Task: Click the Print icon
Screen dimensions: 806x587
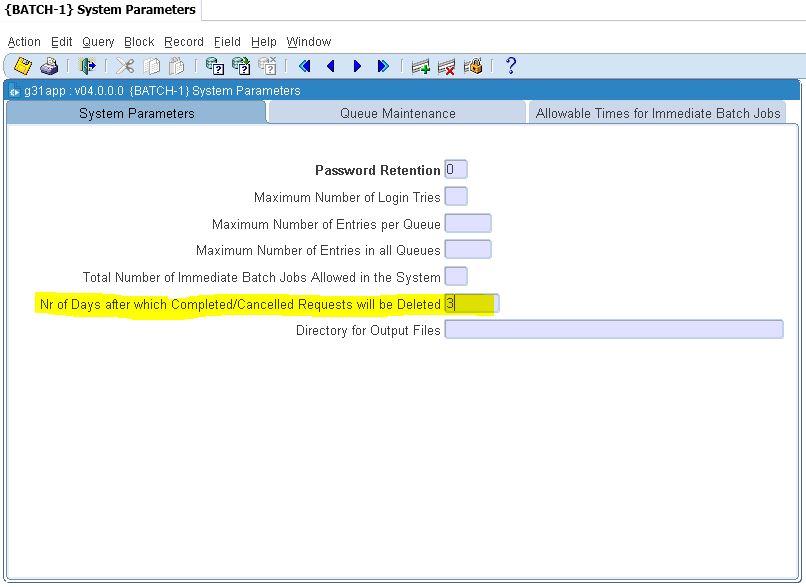Action: 49,66
